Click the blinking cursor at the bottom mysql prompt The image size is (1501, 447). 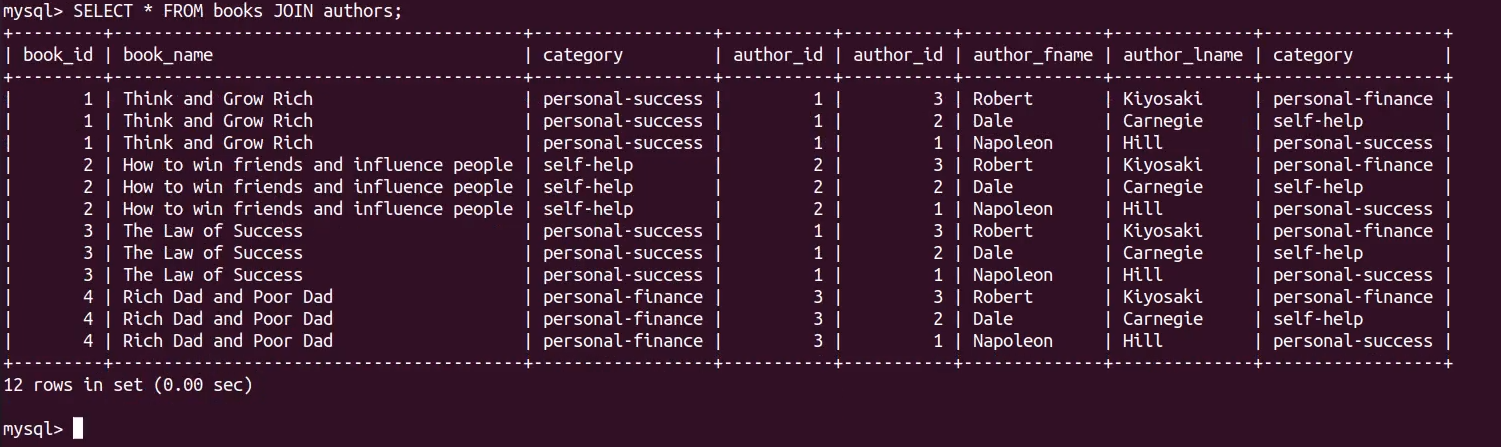[x=78, y=429]
